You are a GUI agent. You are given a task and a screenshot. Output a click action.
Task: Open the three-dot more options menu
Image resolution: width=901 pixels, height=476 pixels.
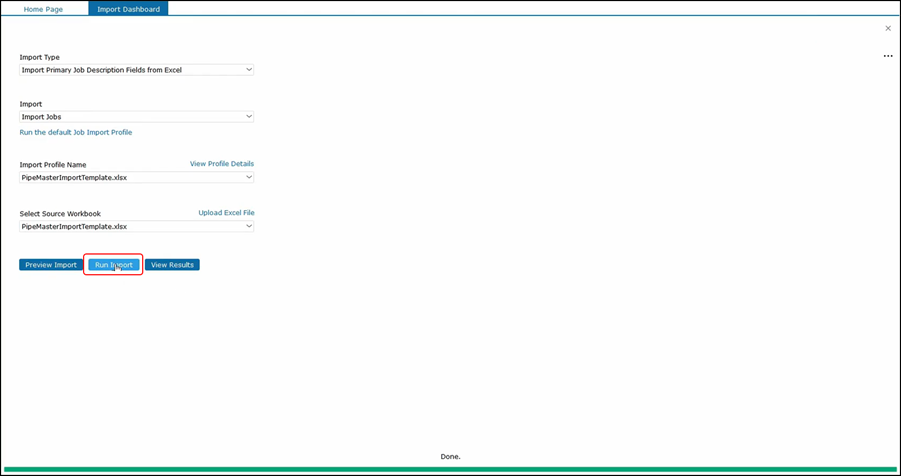coord(888,56)
